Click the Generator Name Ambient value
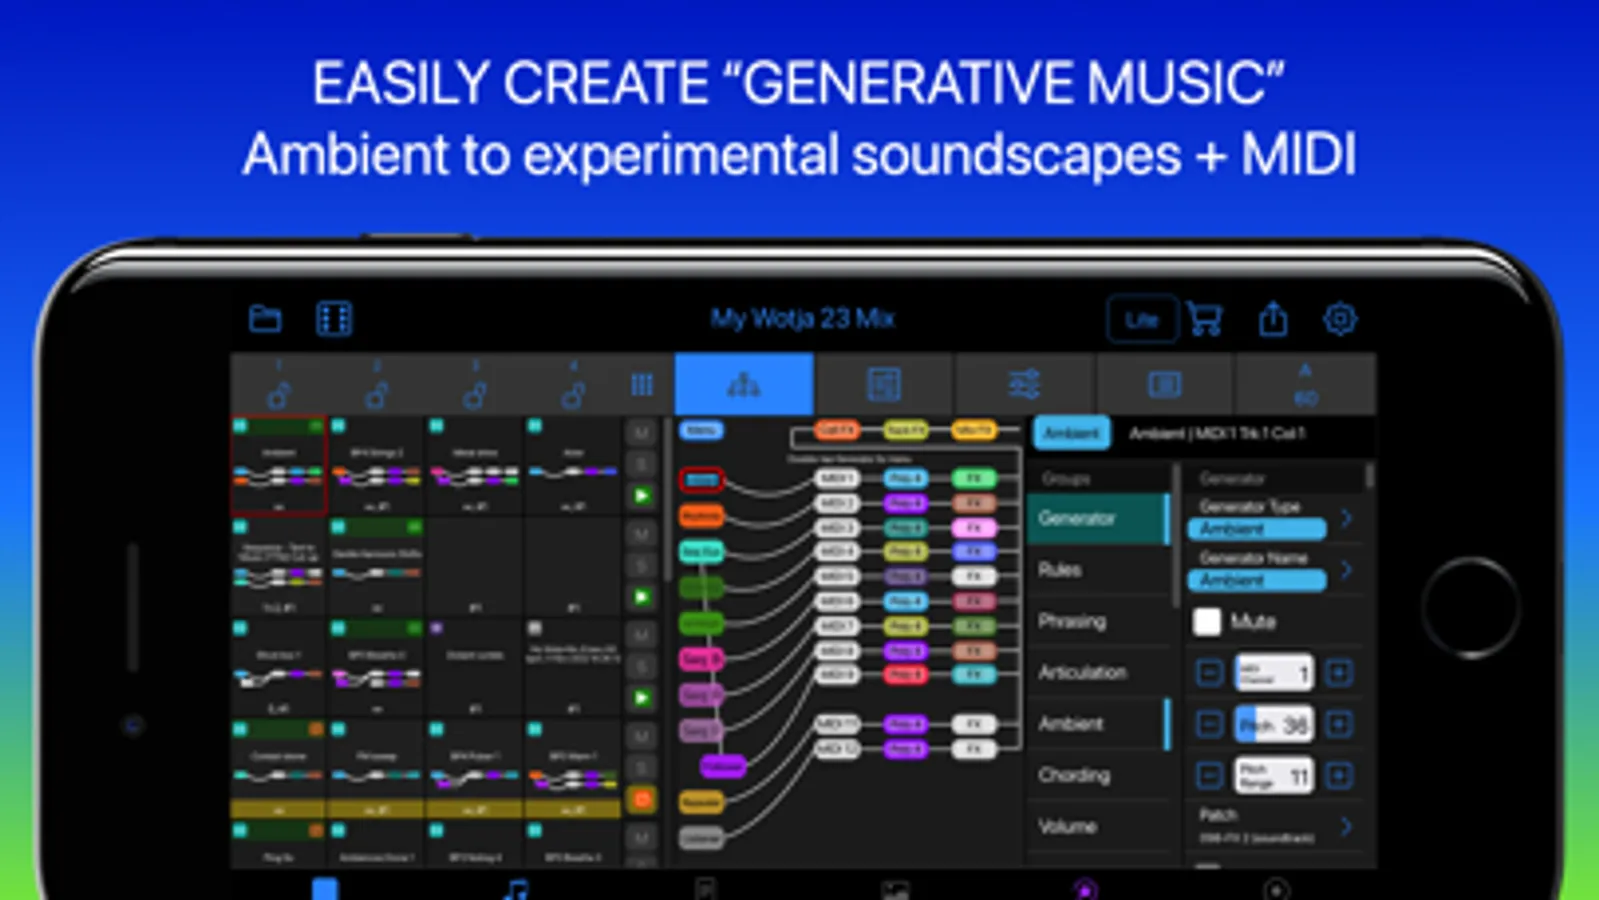Image resolution: width=1599 pixels, height=900 pixels. coord(1257,579)
